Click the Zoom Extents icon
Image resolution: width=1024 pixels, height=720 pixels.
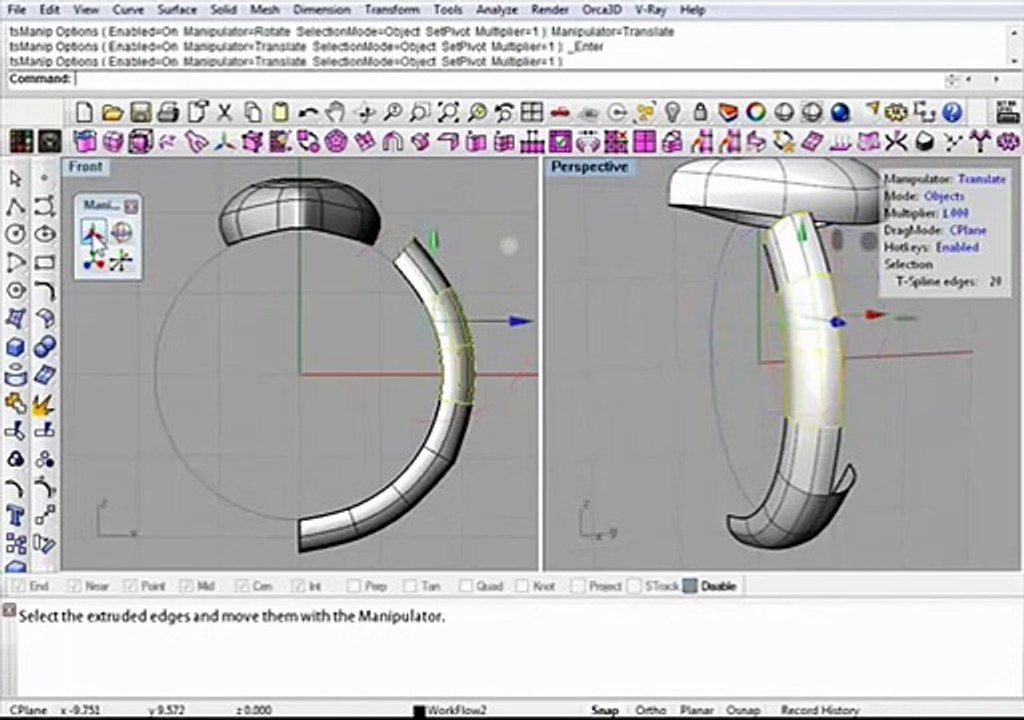448,112
